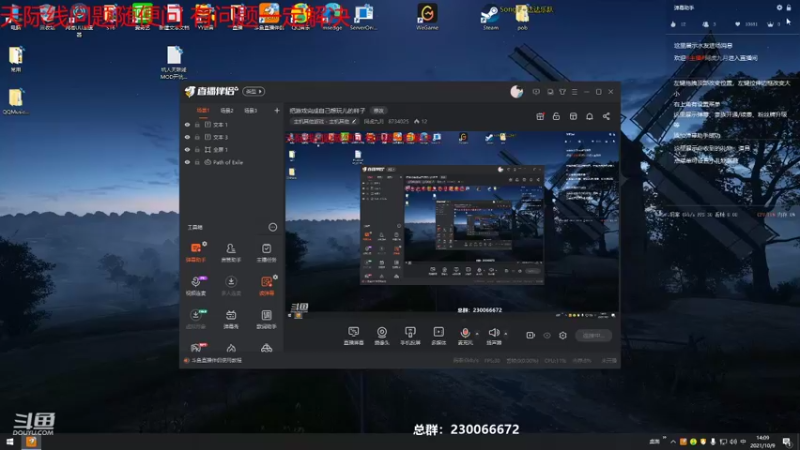Lock the 文本 1 source

point(197,124)
